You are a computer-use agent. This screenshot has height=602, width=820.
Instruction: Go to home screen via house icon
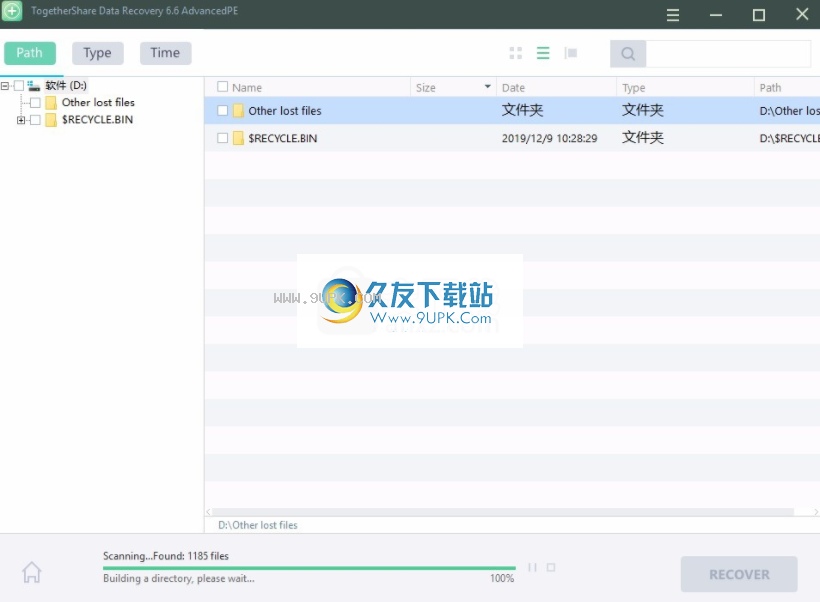31,572
